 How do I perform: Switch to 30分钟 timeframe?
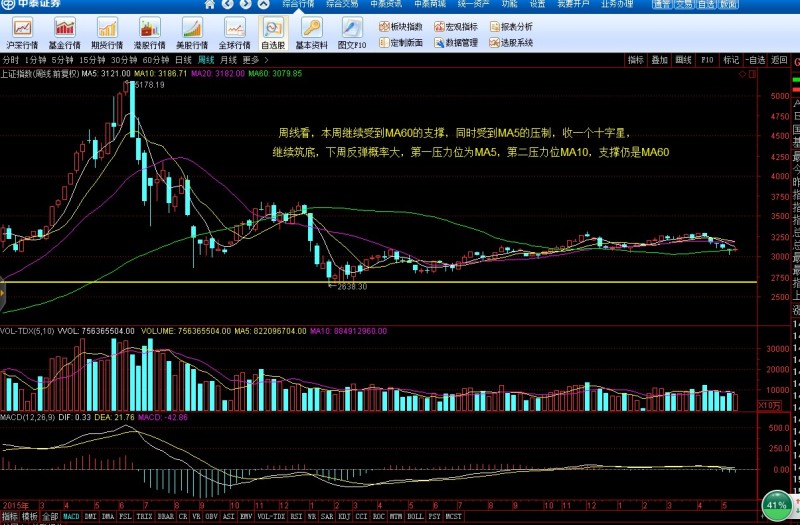[x=123, y=60]
